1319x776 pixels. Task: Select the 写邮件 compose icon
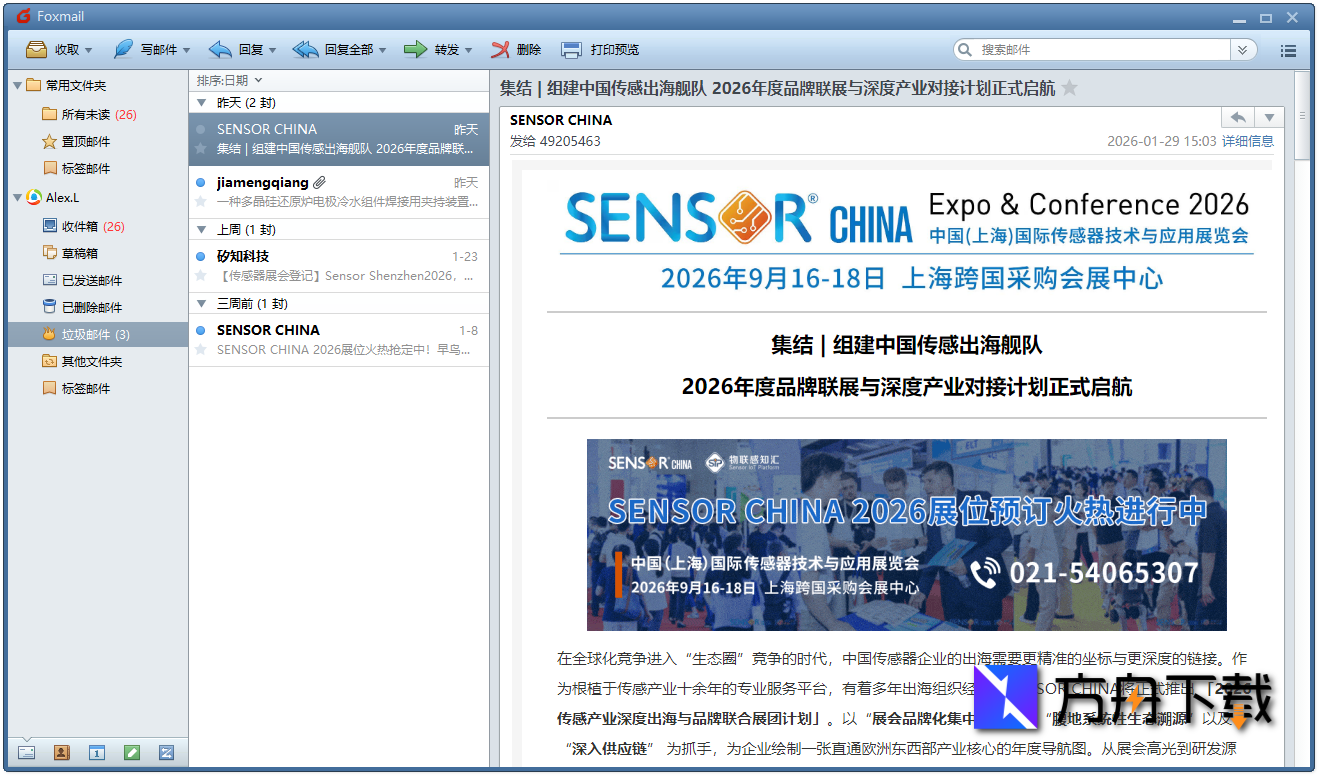[122, 48]
